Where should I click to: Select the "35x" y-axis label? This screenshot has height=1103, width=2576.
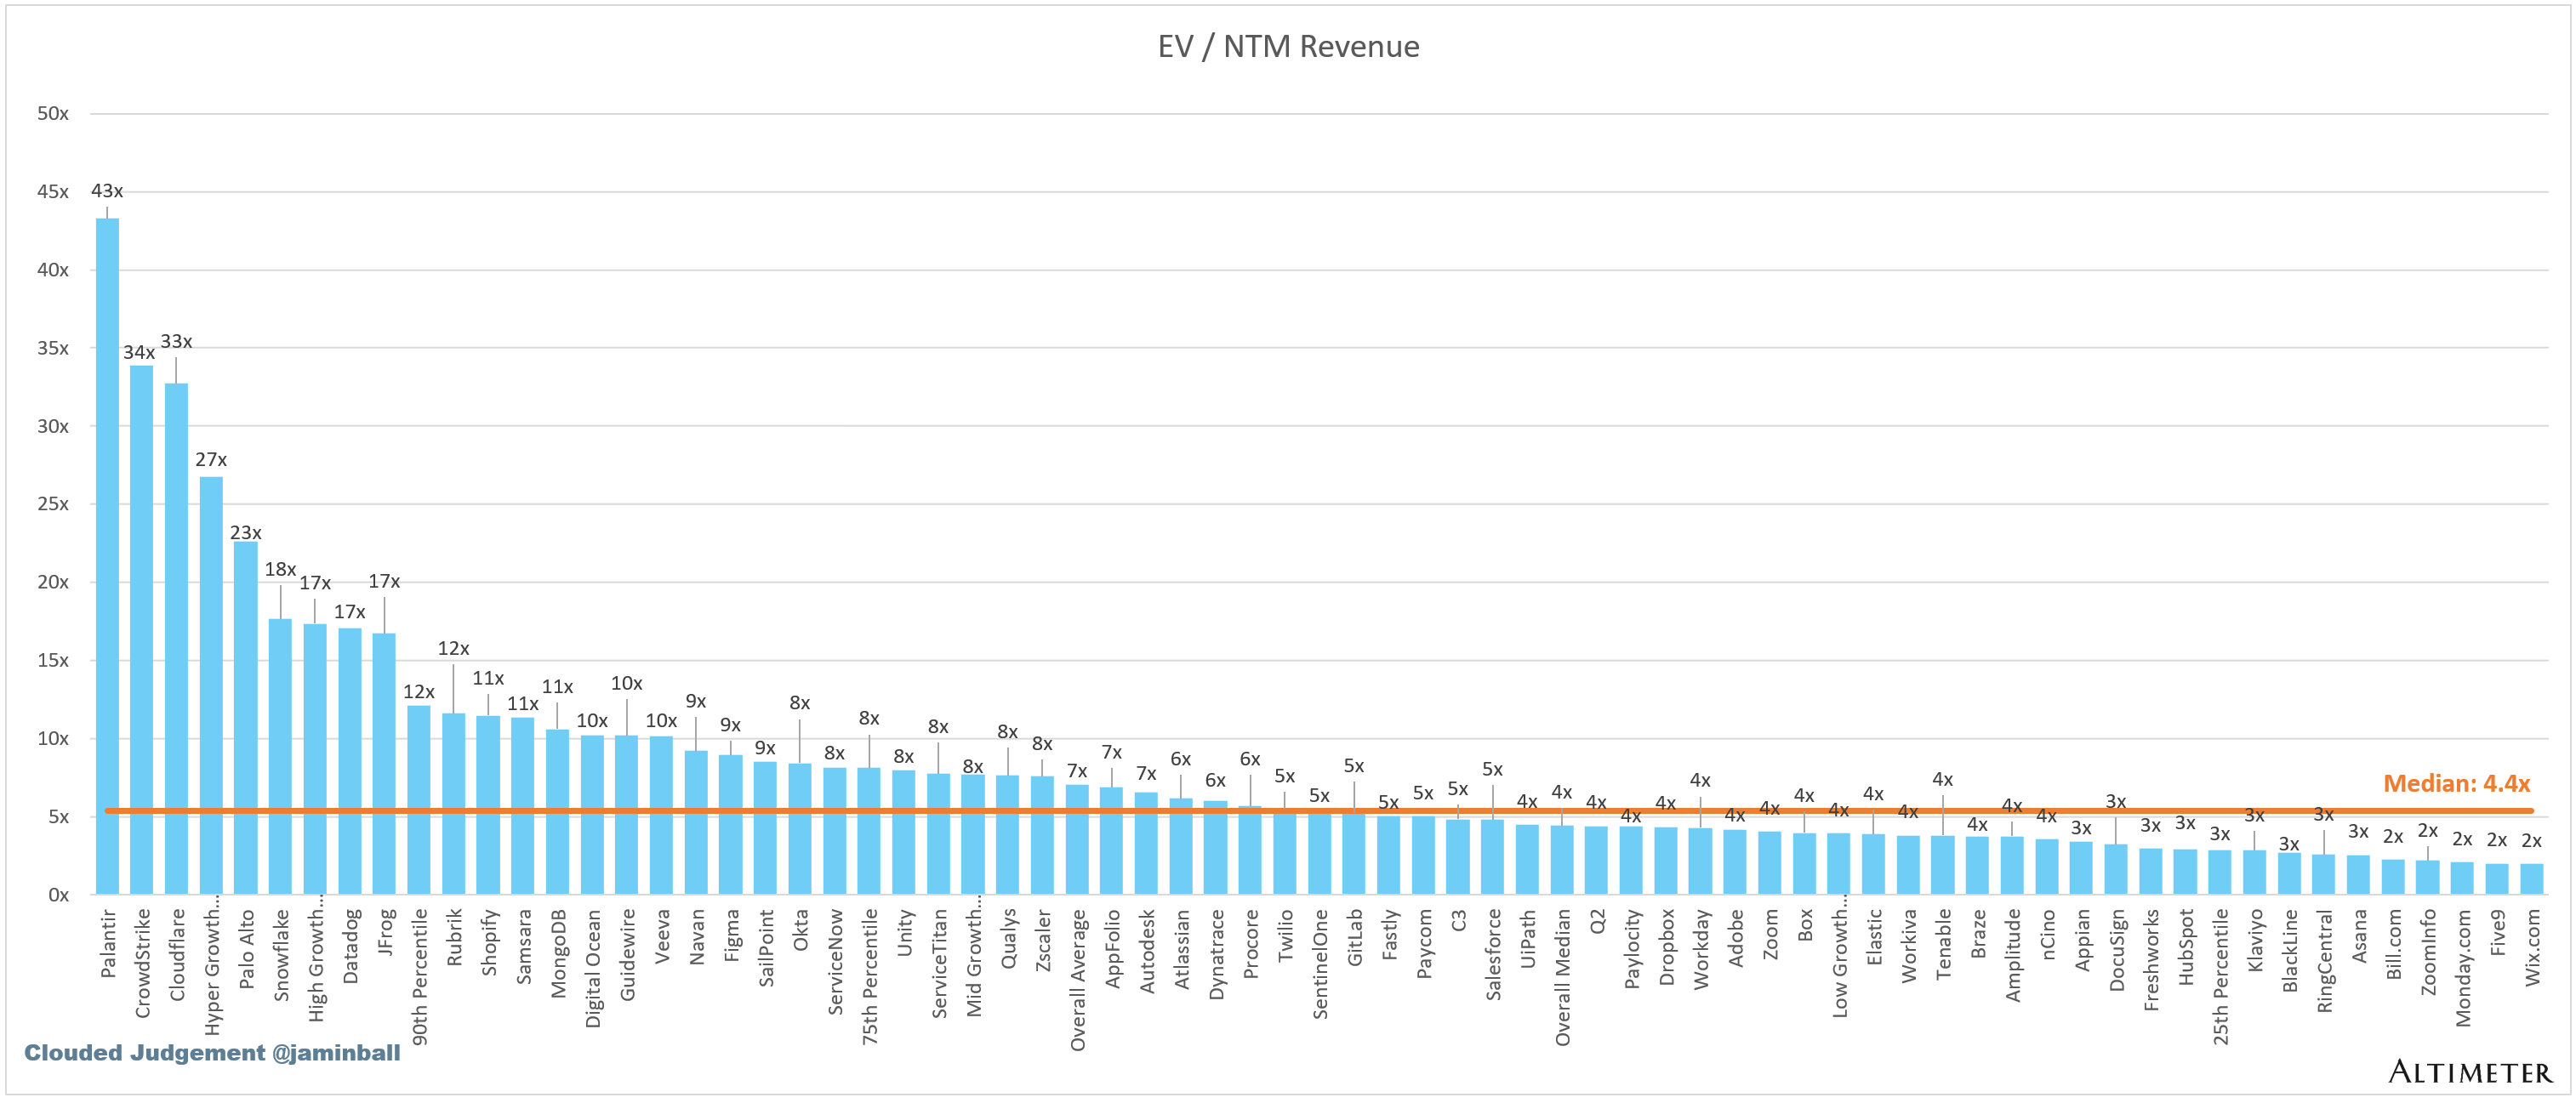53,348
